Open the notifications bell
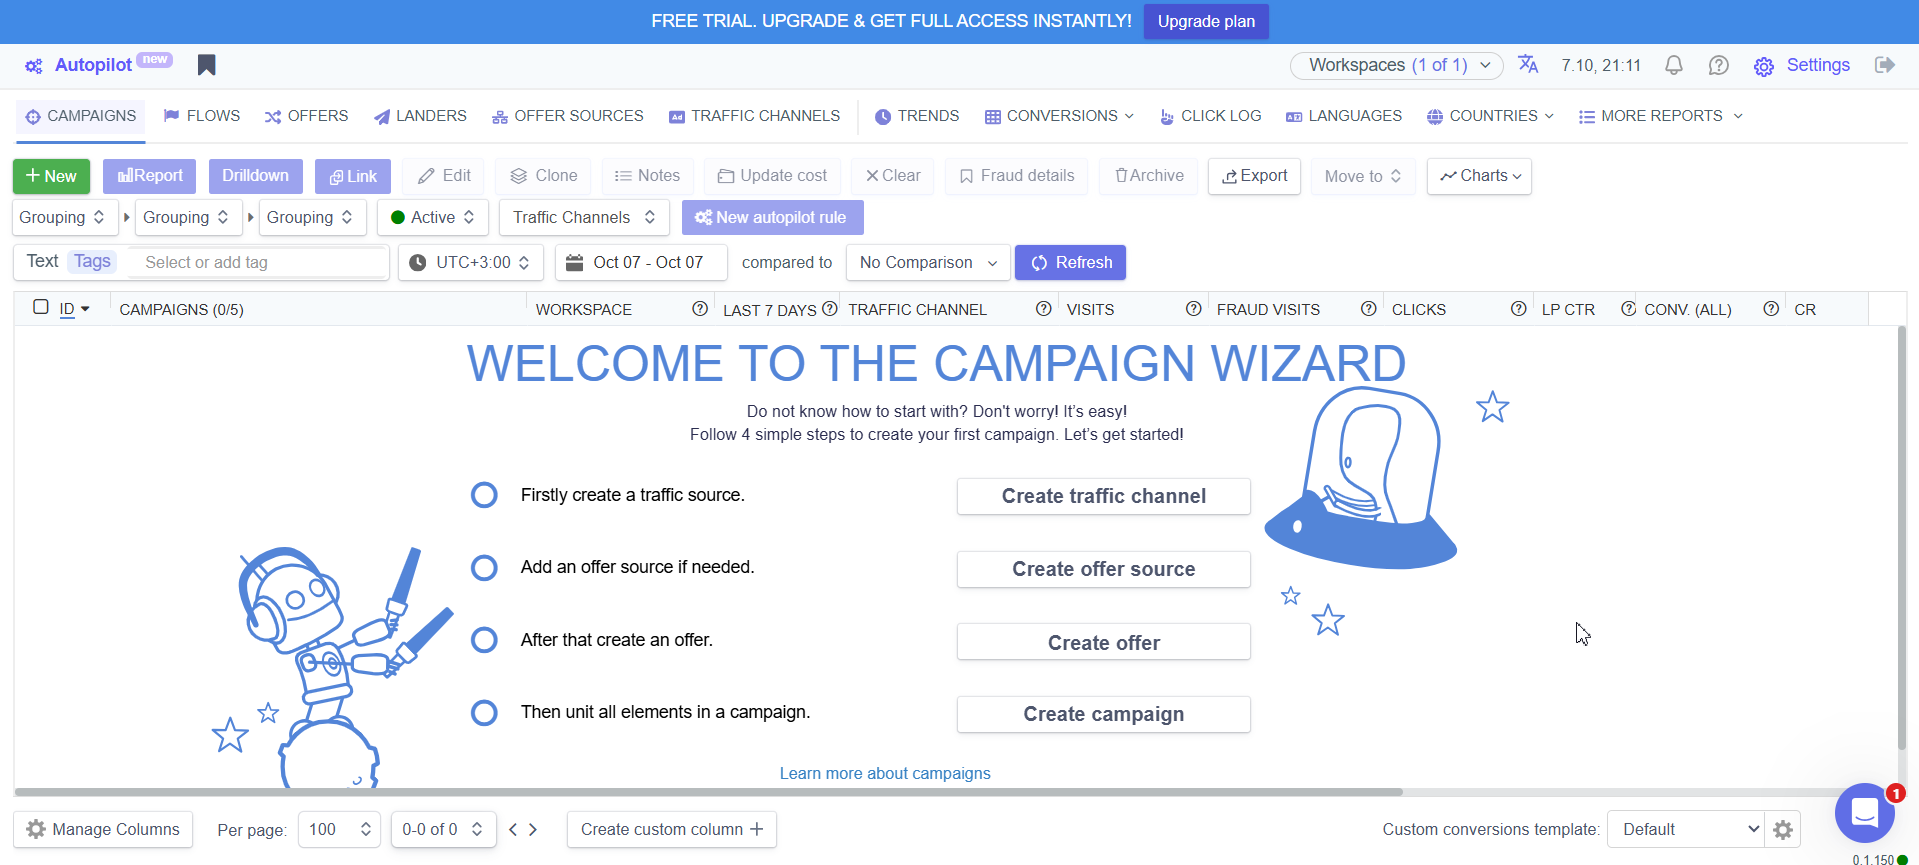 [1673, 65]
